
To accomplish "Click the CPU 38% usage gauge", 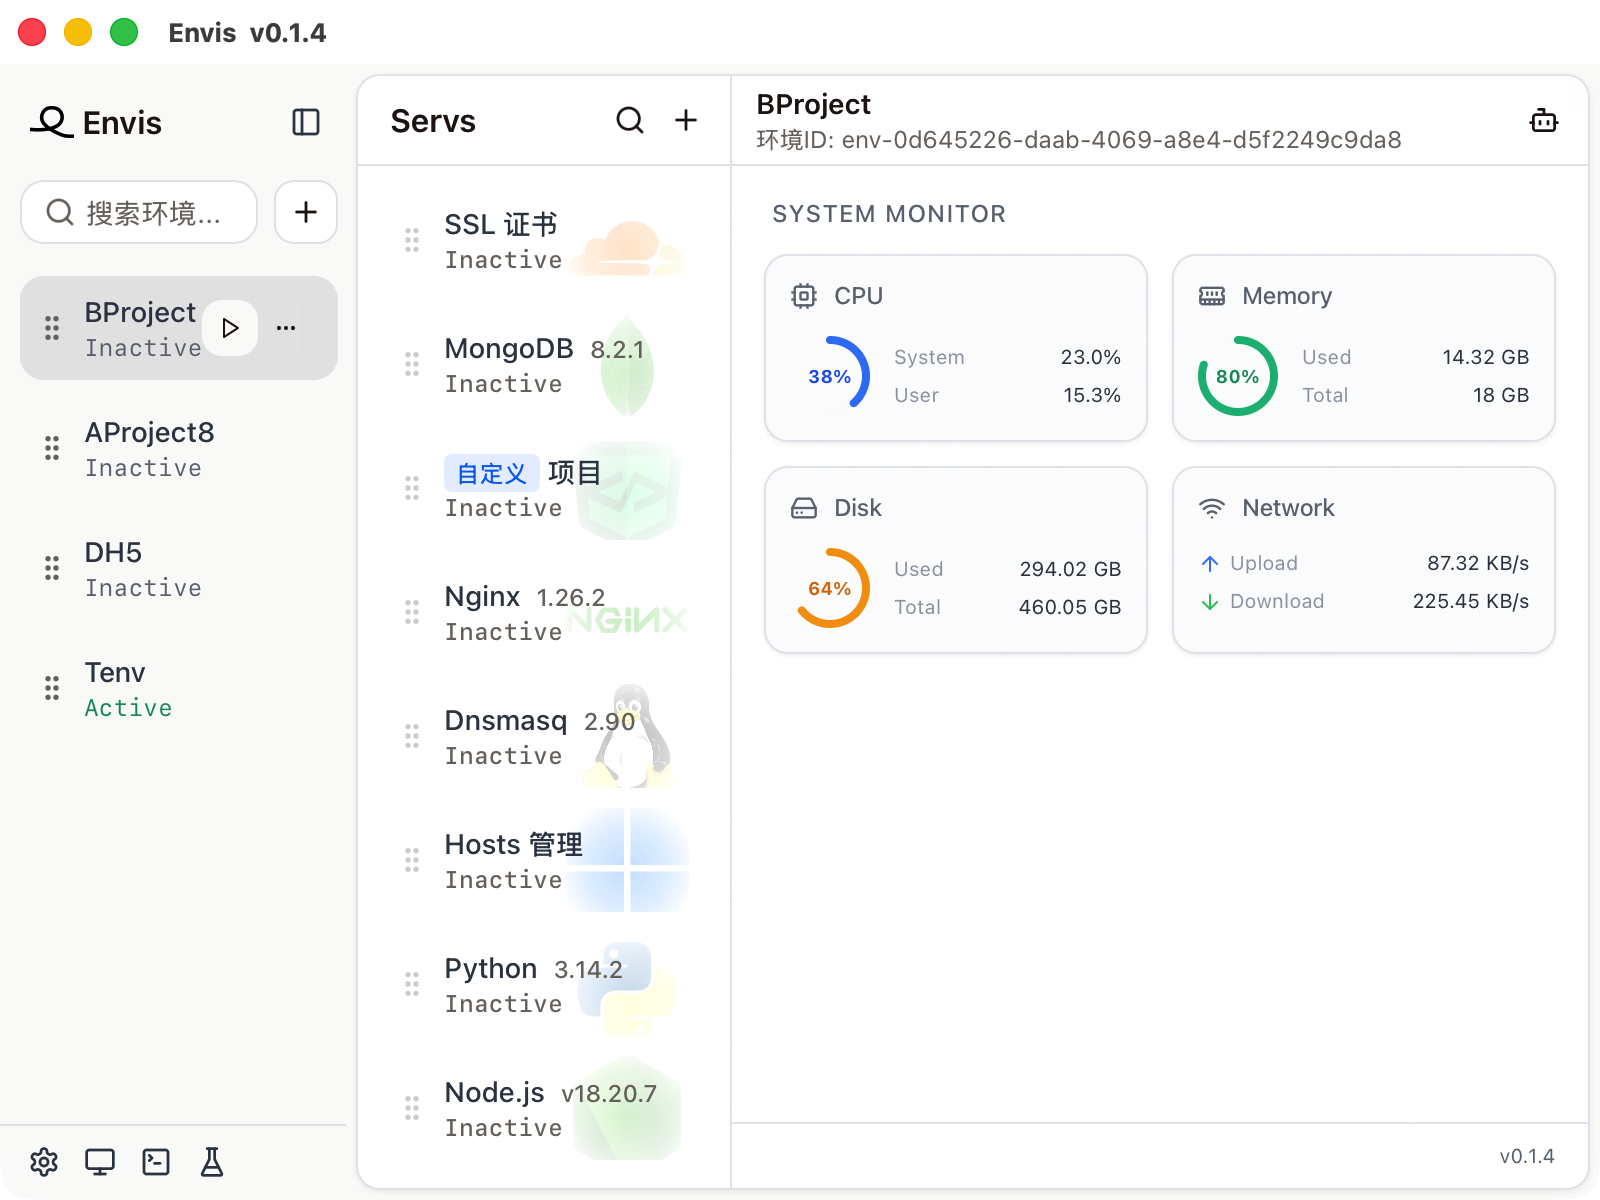I will pos(830,376).
